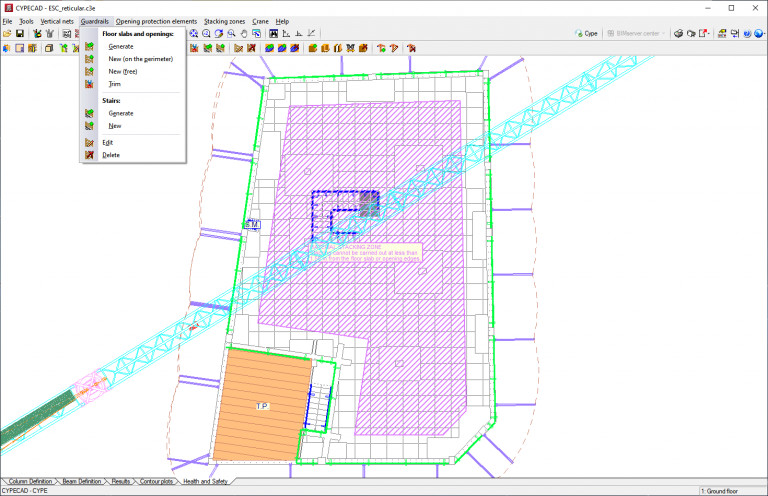Switch to the Column Definition tab
The image size is (768, 496).
(x=30, y=481)
